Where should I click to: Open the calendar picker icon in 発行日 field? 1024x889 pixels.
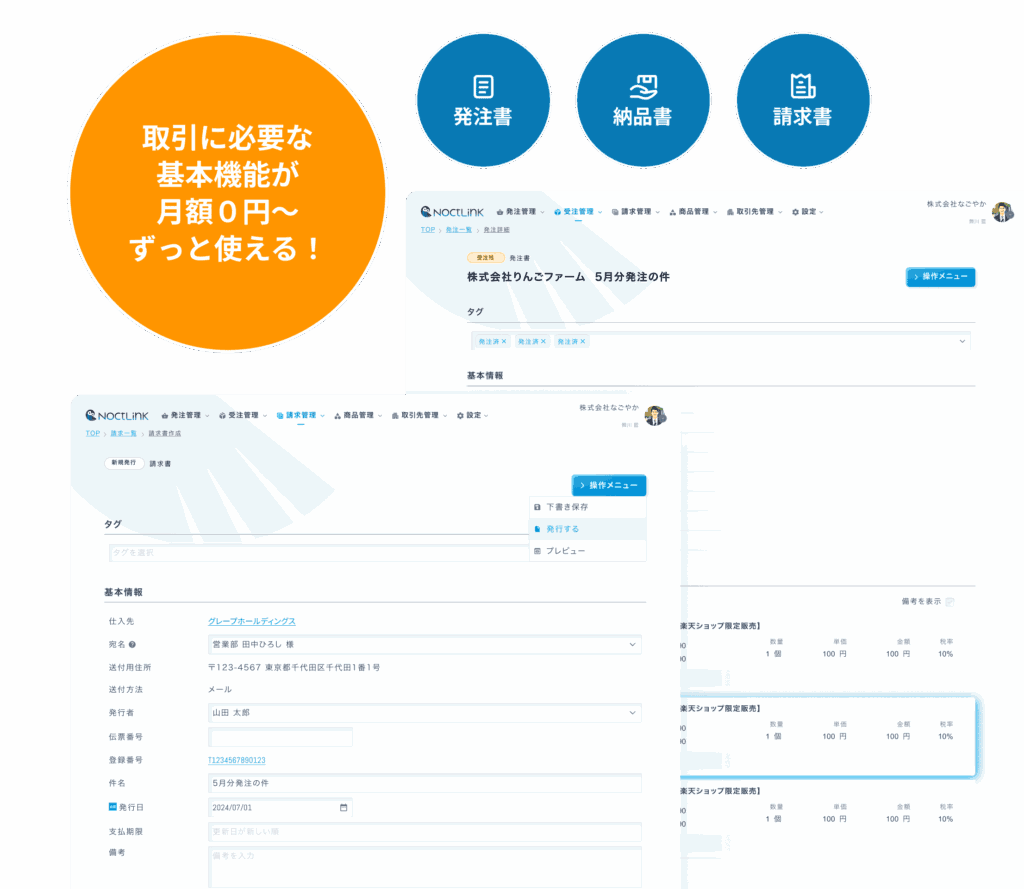344,807
